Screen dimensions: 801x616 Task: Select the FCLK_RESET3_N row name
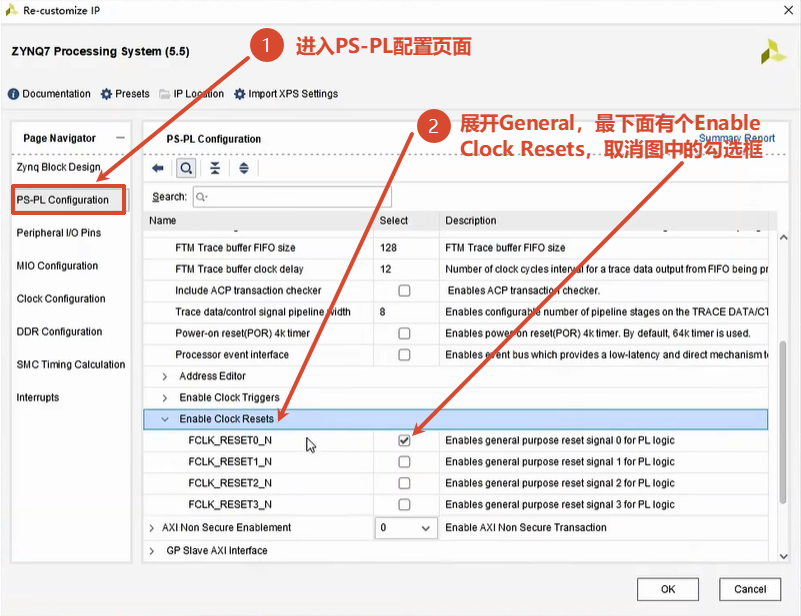pos(230,505)
